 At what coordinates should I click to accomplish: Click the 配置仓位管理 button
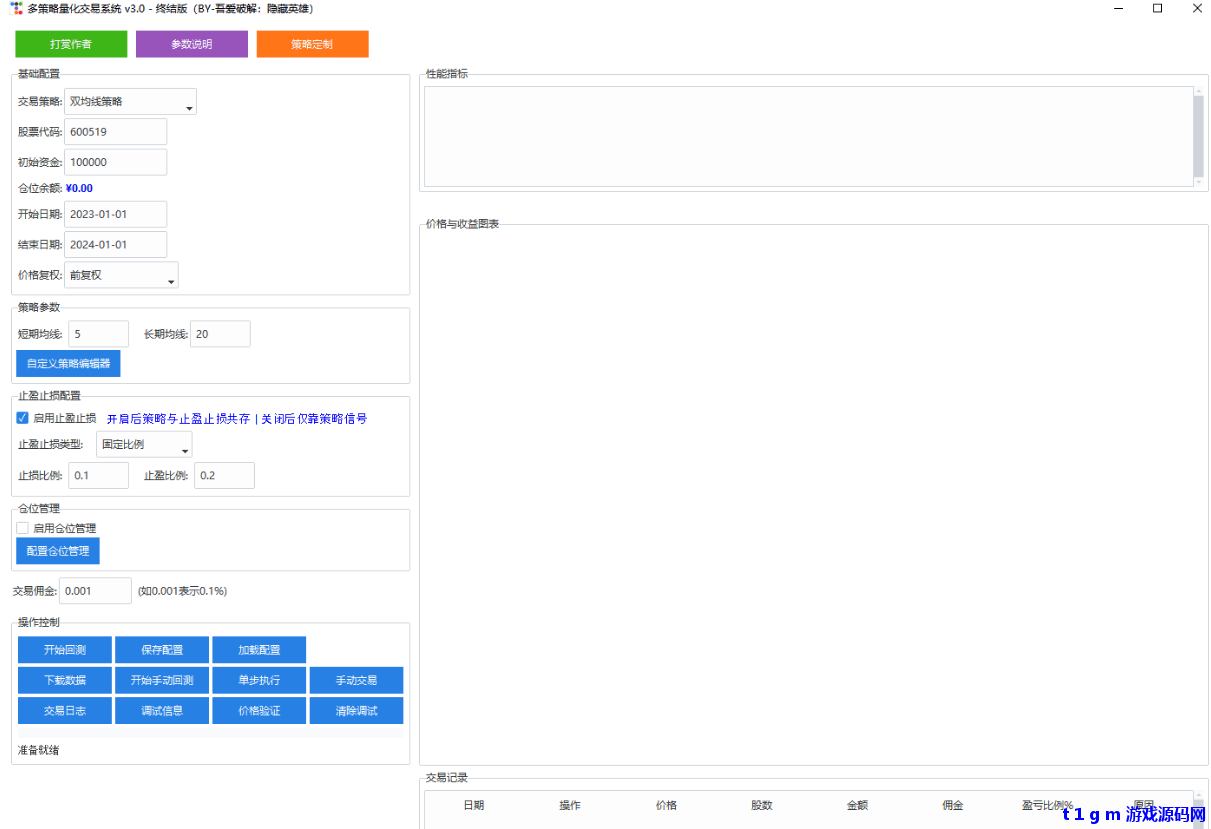57,550
